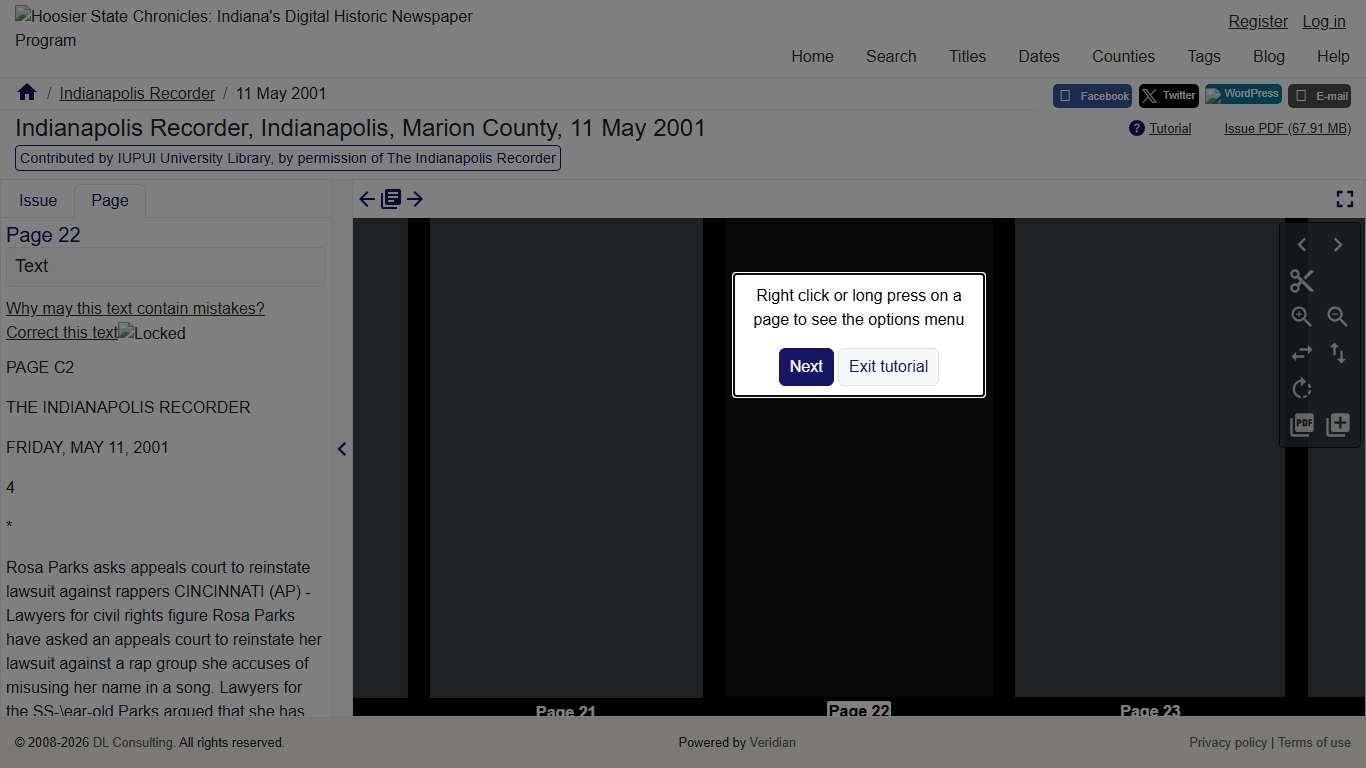Enter fullscreen viewer mode

coord(1344,199)
